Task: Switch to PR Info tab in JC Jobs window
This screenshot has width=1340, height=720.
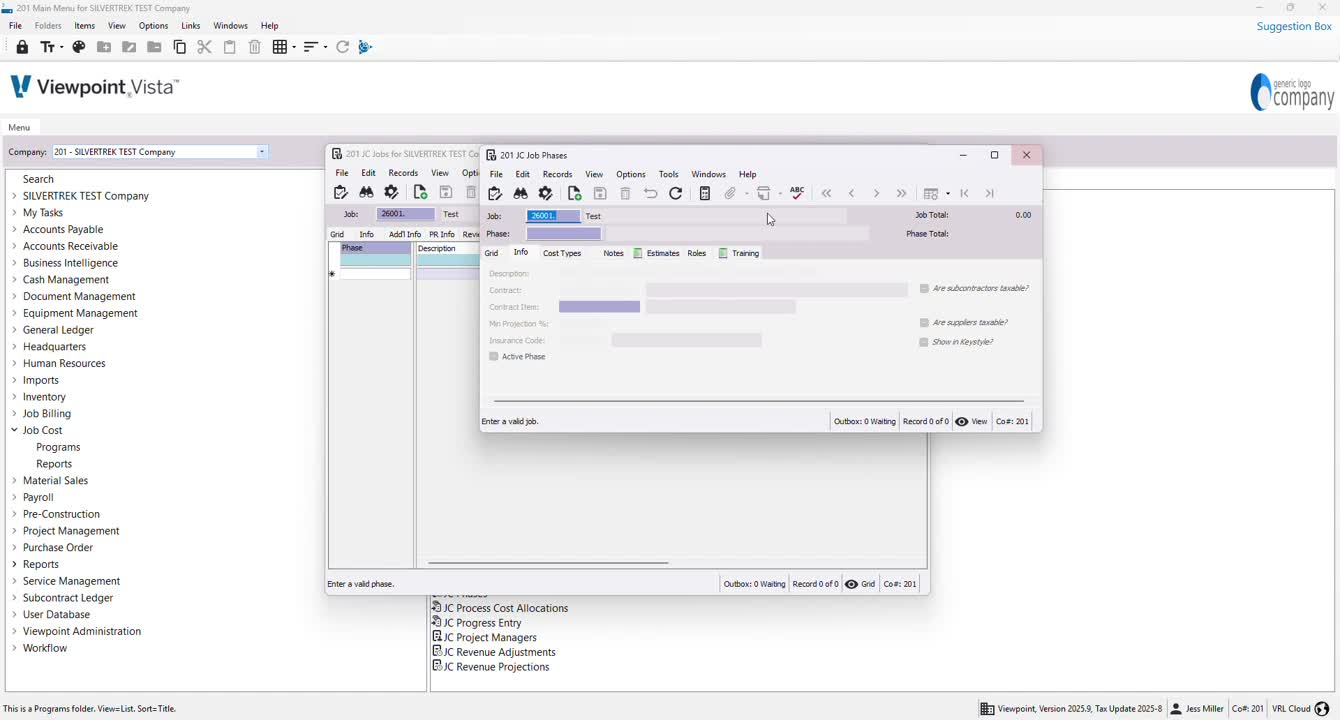Action: coord(441,235)
